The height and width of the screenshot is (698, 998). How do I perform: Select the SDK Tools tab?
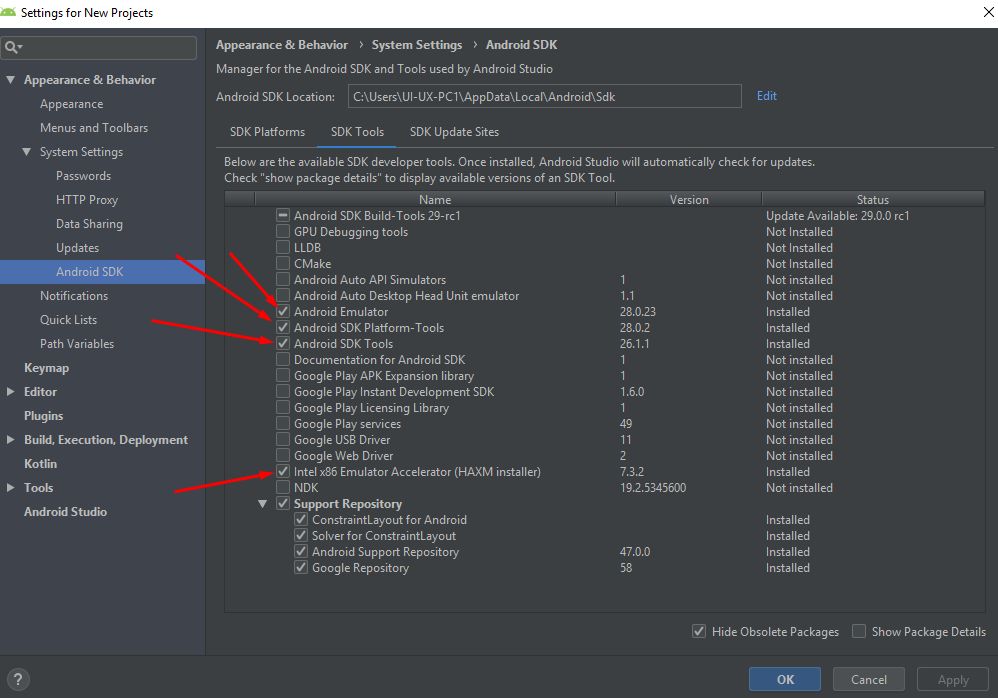(357, 132)
